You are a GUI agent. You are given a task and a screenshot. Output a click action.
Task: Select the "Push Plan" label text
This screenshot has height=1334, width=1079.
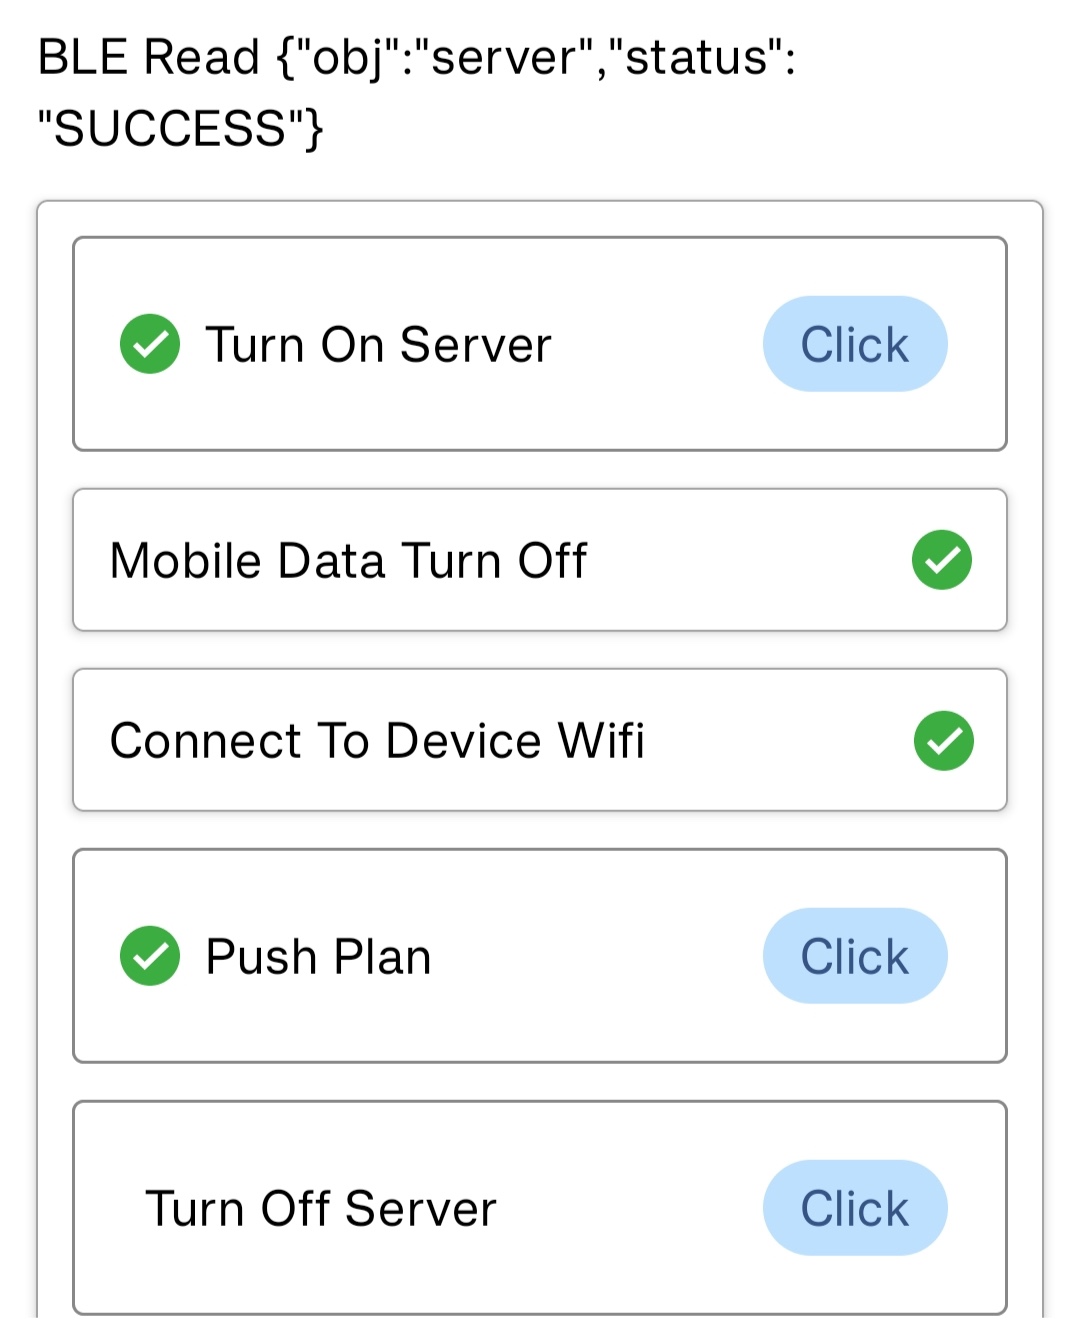click(x=318, y=957)
